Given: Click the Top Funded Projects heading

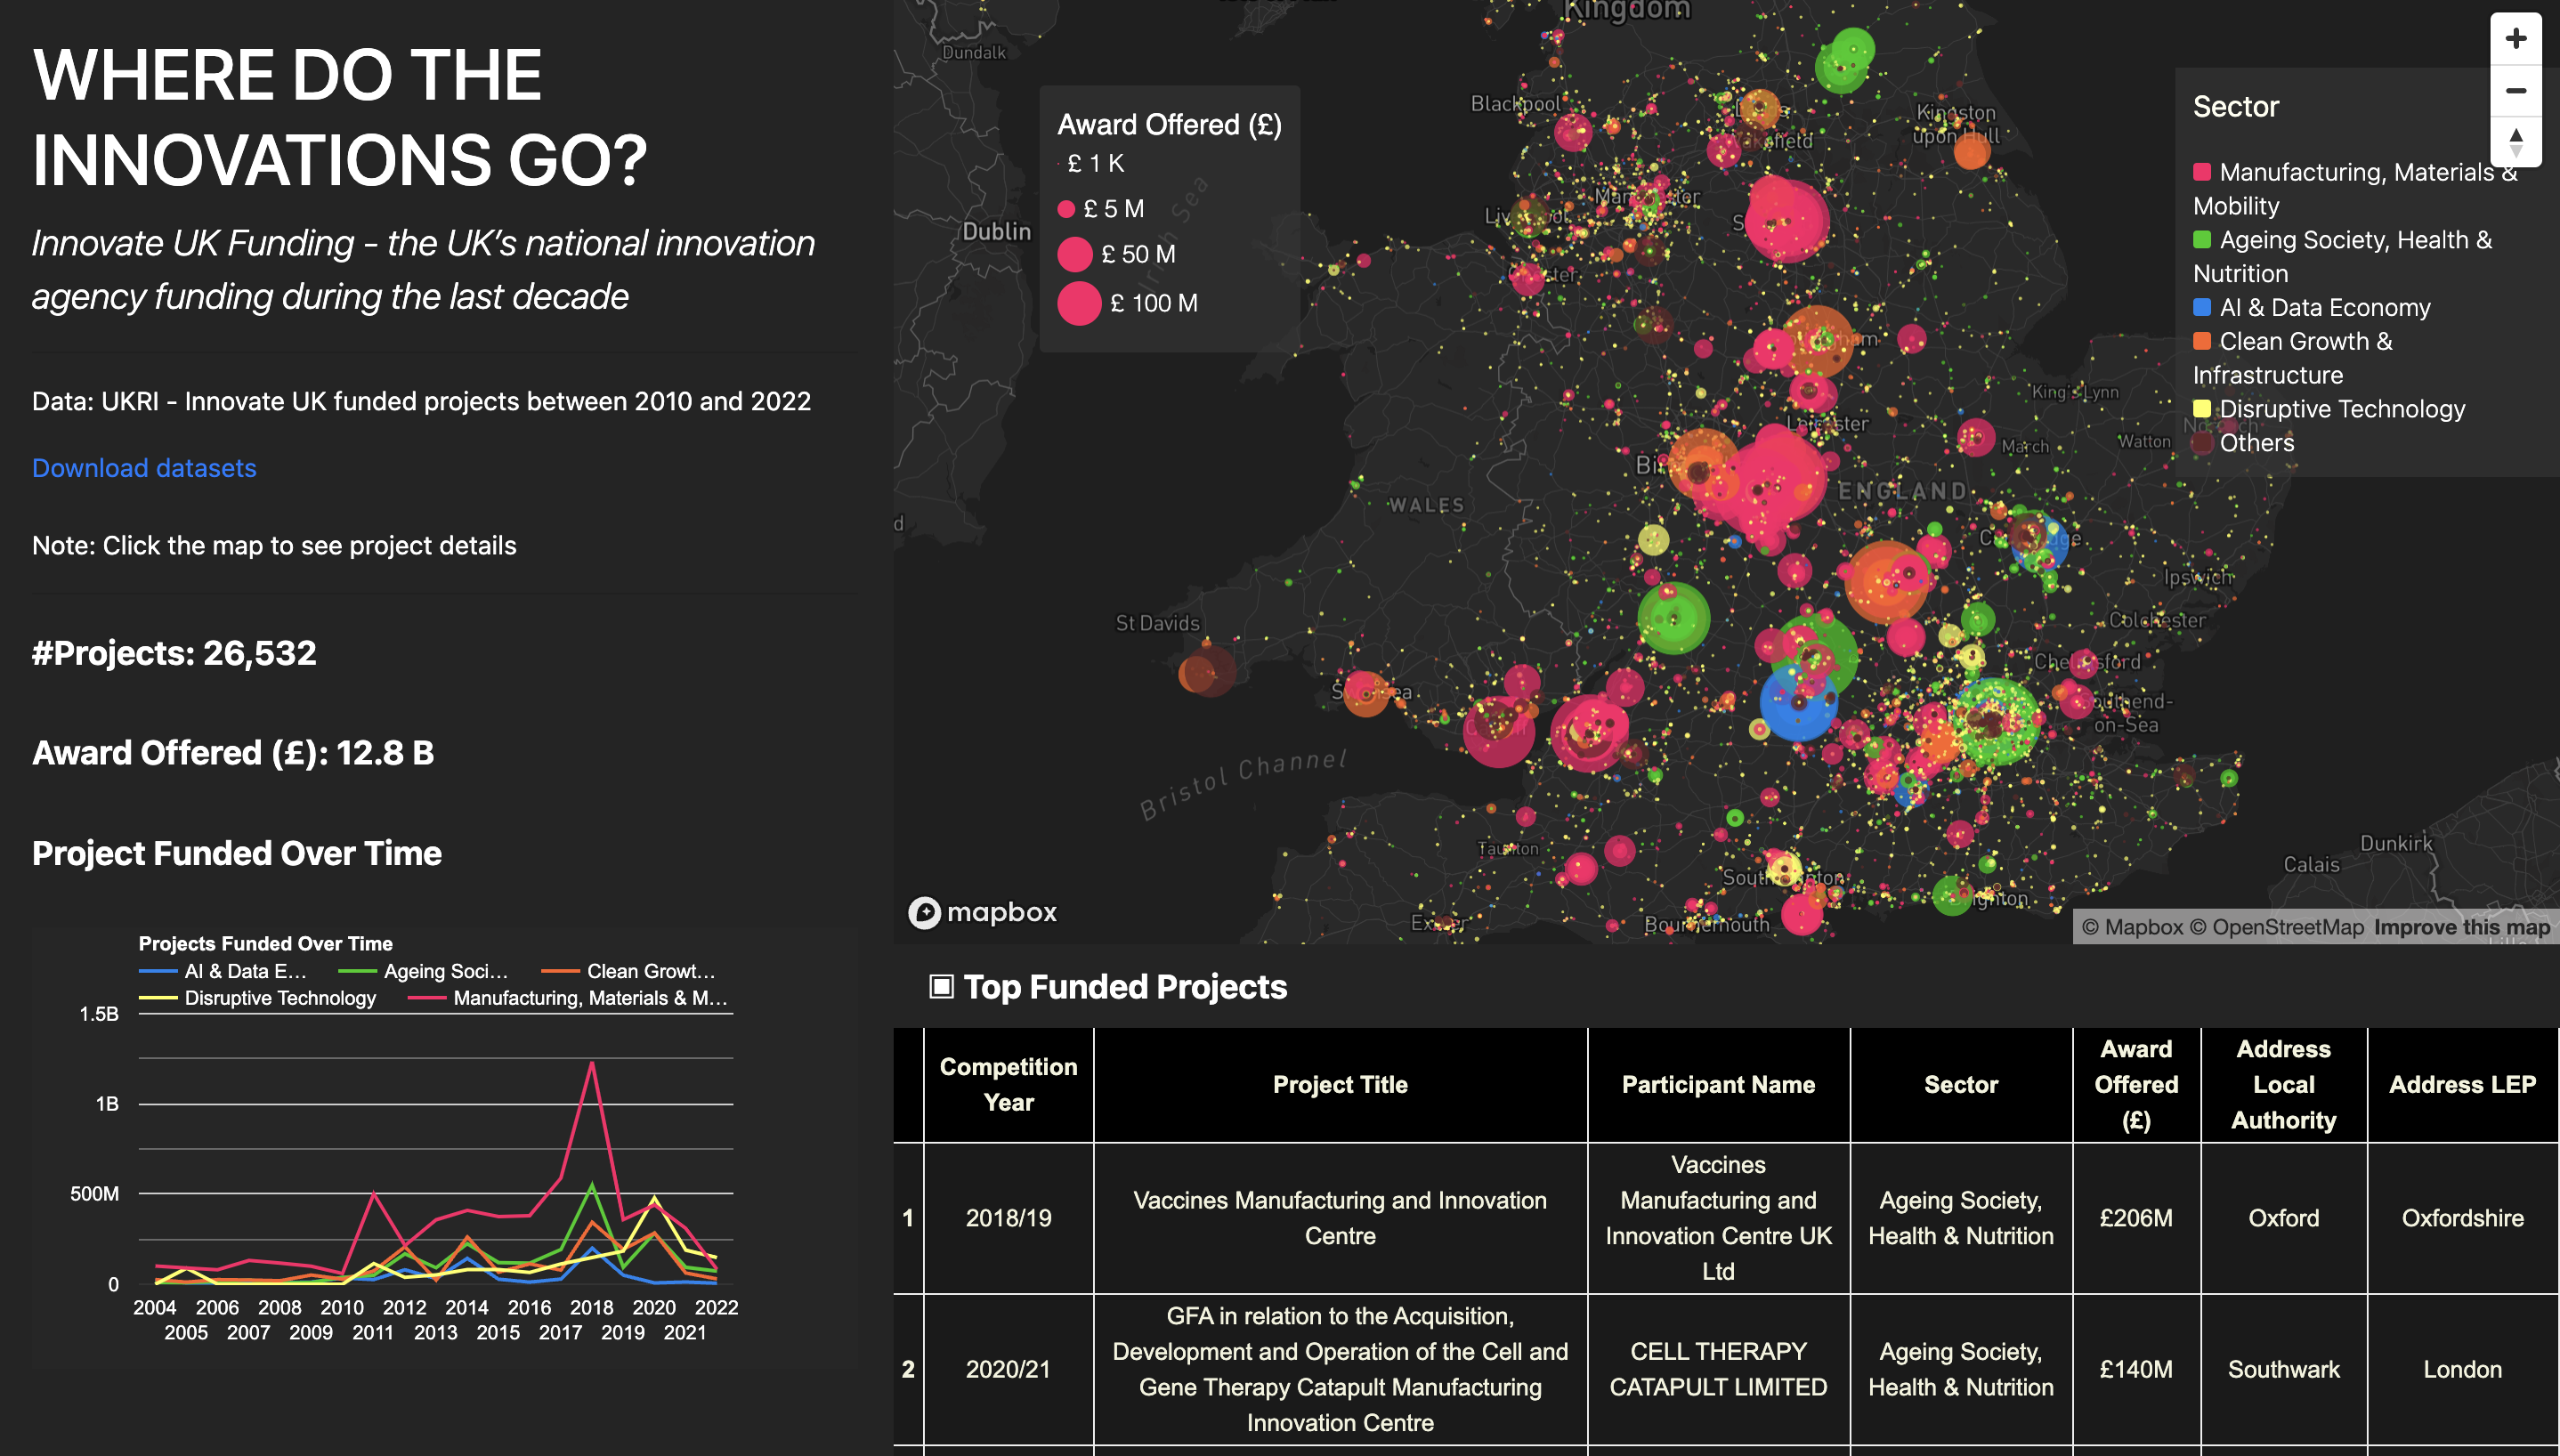Looking at the screenshot, I should click(x=1125, y=987).
